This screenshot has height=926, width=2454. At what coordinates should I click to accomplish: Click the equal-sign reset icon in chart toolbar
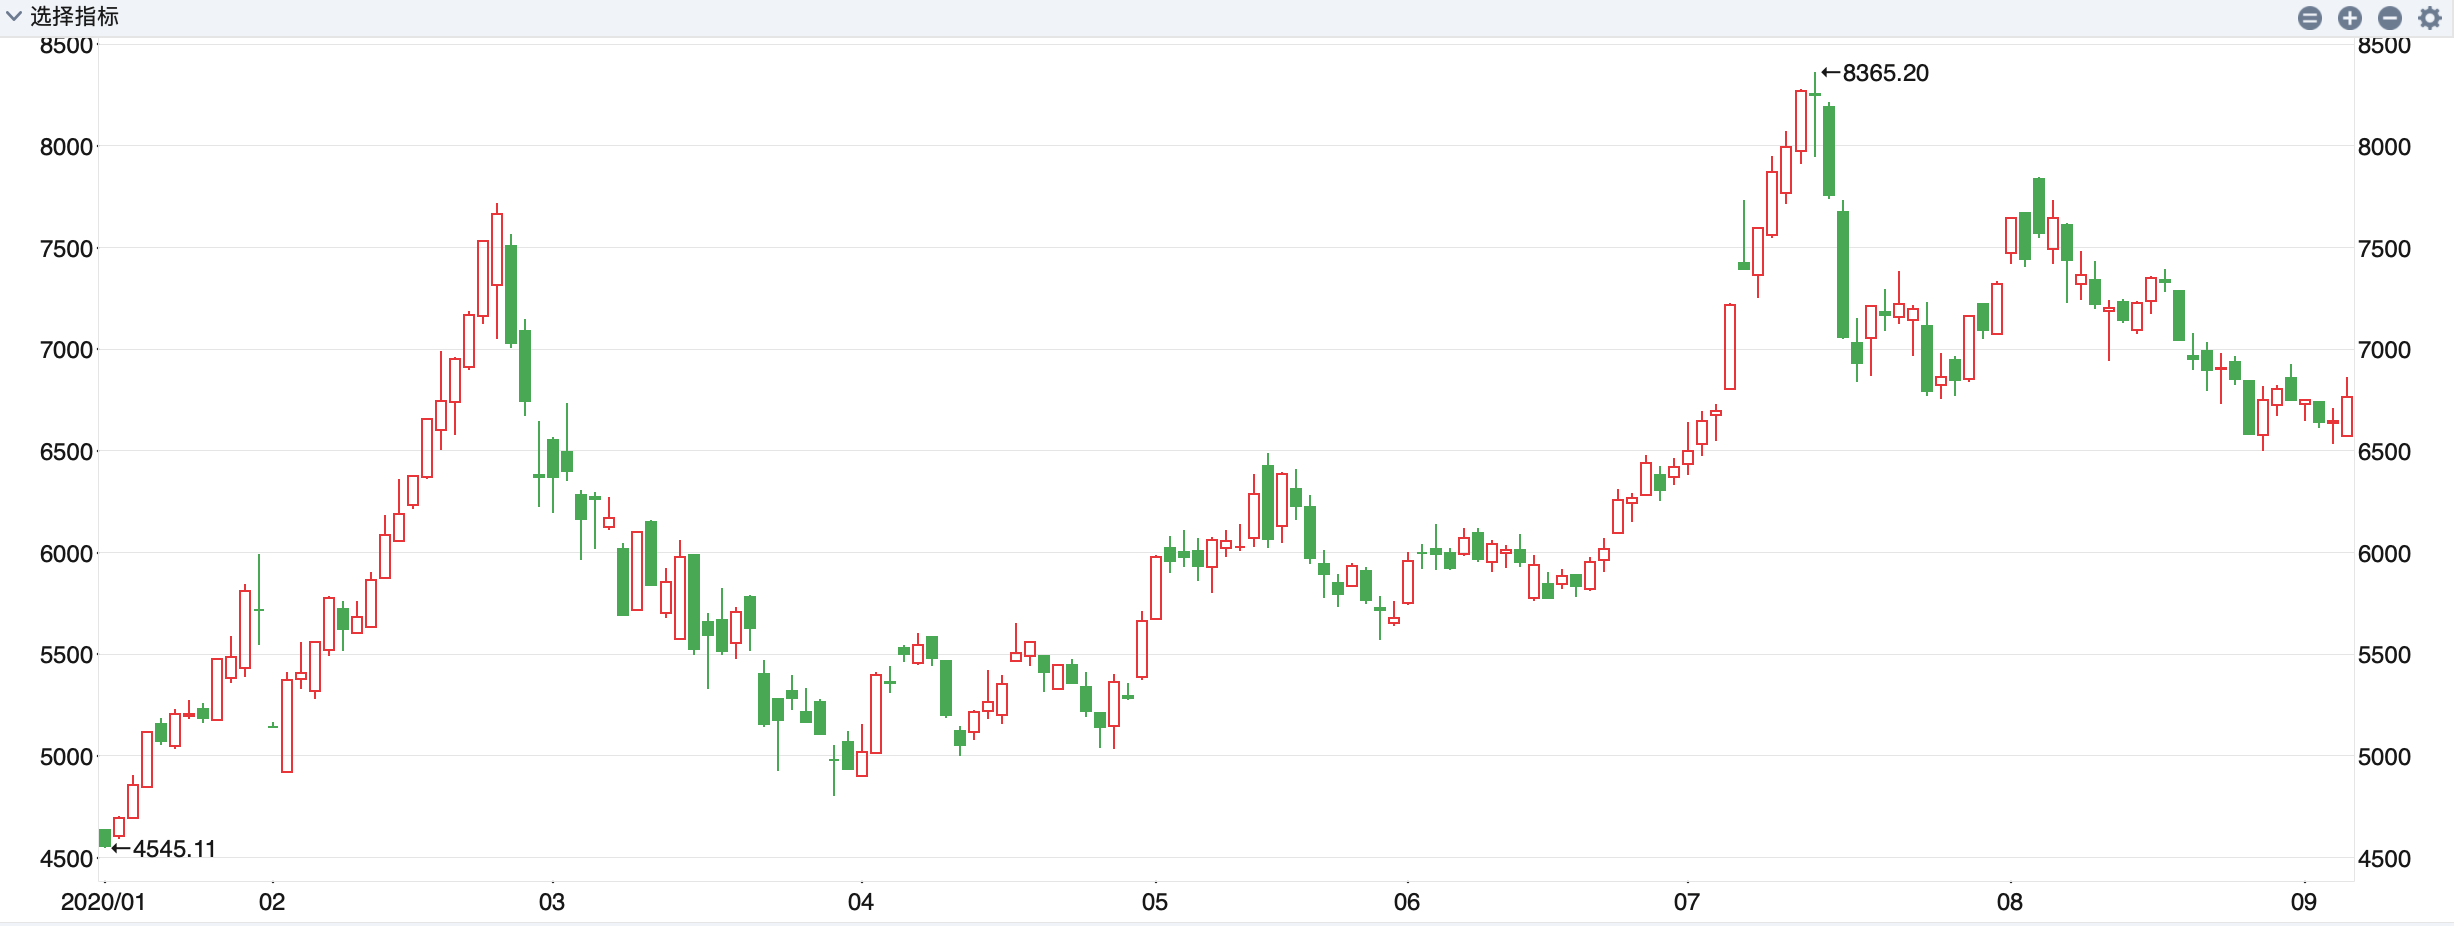click(2310, 18)
